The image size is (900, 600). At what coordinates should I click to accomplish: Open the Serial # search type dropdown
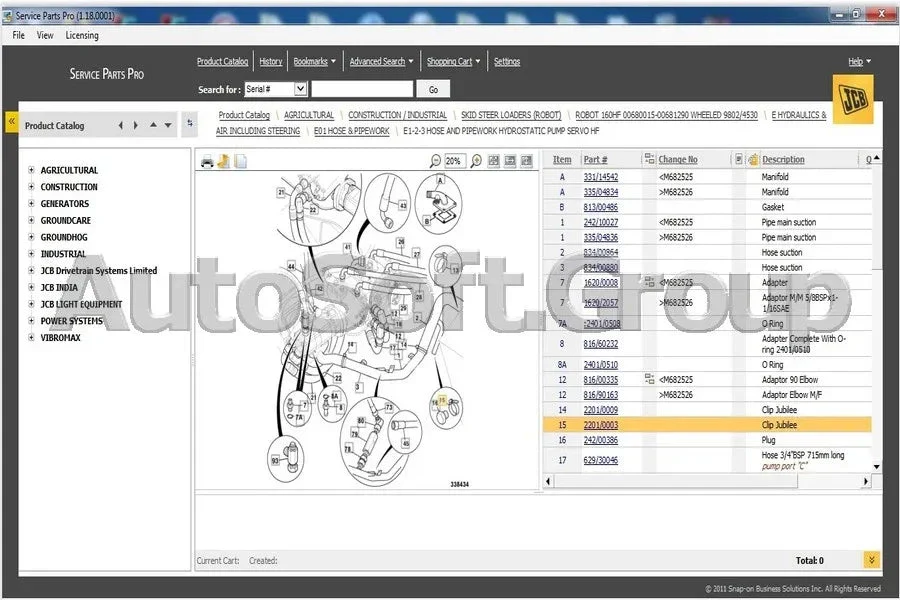tap(300, 89)
